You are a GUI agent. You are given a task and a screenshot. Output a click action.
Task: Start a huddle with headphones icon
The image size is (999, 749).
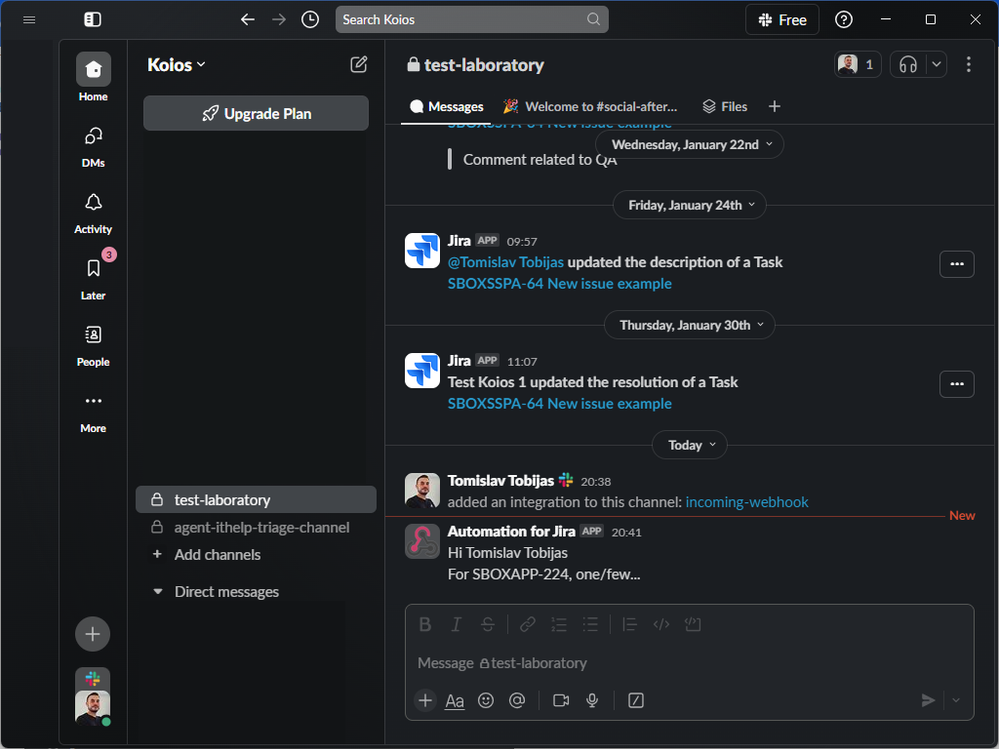908,64
